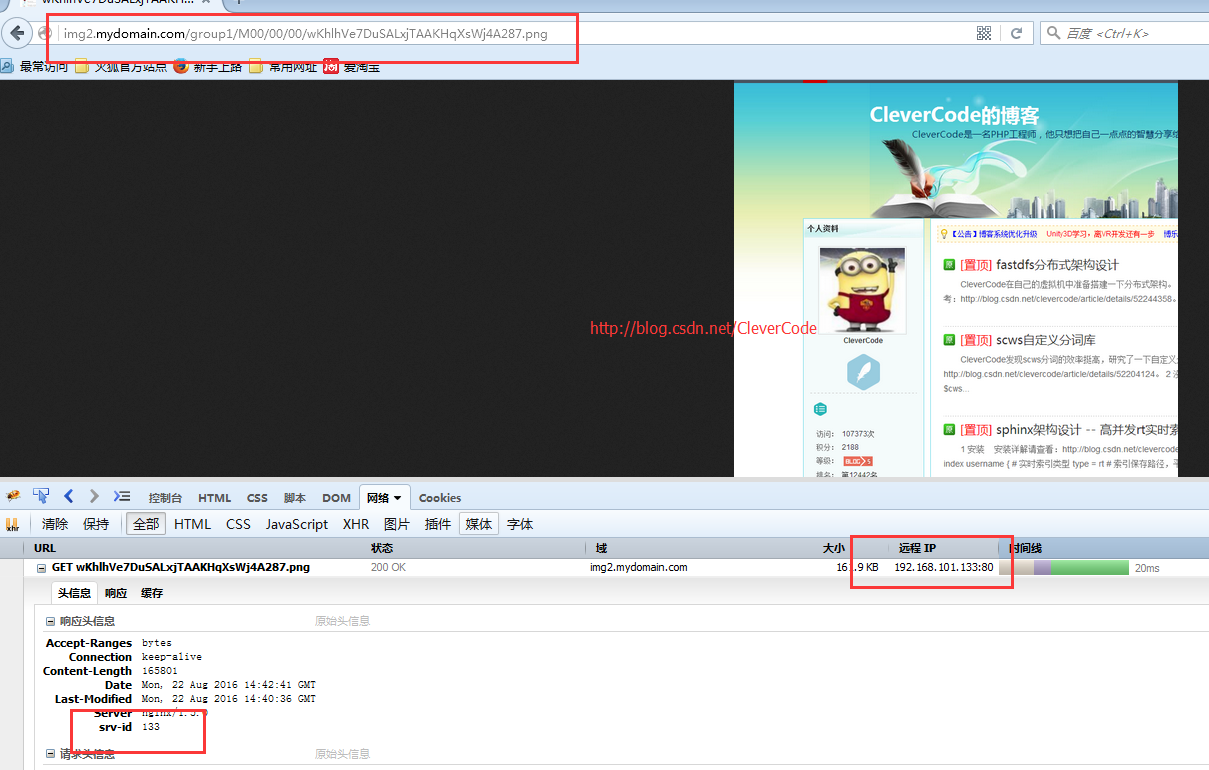
Task: Sort by the 状态 column header
Action: pyautogui.click(x=476, y=548)
